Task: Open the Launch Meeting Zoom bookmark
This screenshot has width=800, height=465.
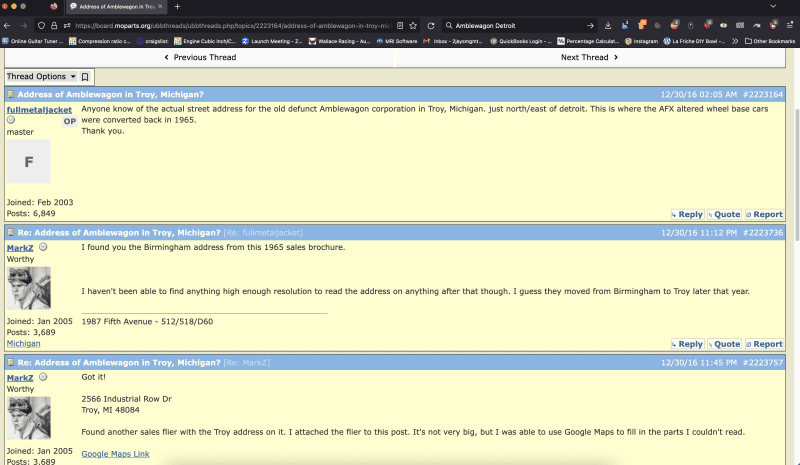Action: (272, 41)
